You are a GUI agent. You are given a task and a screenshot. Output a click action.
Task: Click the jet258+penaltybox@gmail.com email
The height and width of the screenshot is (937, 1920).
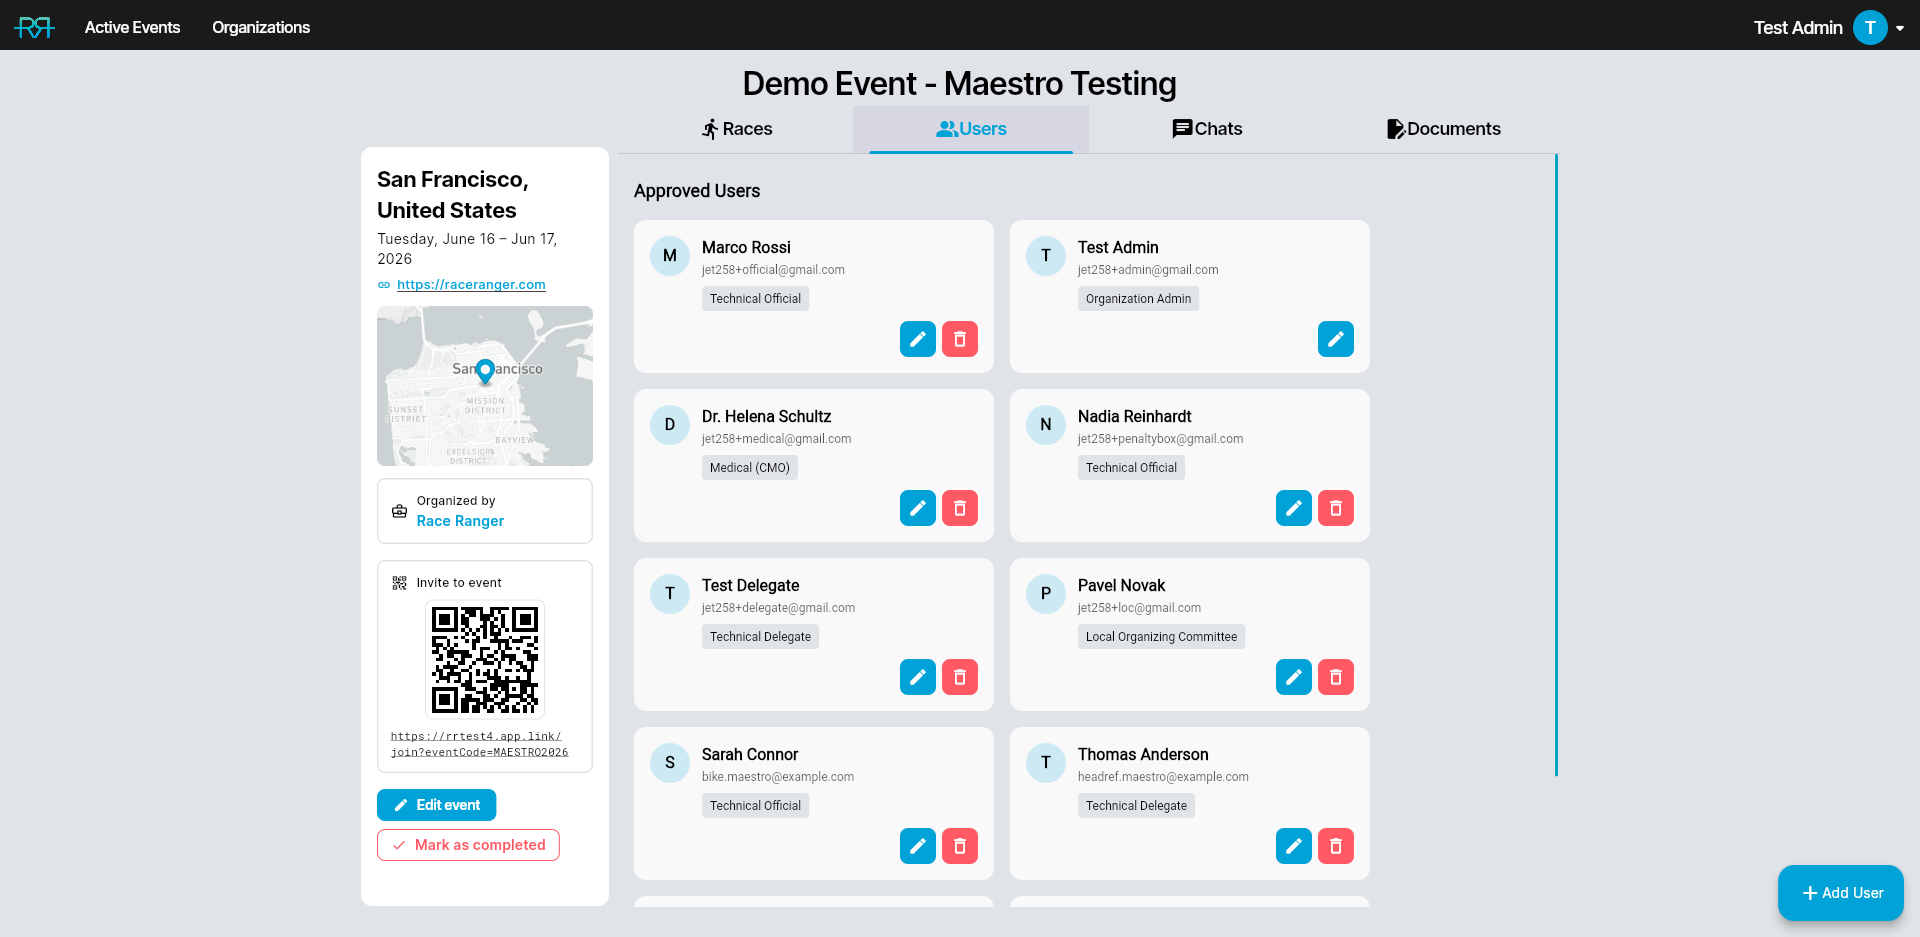tap(1160, 439)
